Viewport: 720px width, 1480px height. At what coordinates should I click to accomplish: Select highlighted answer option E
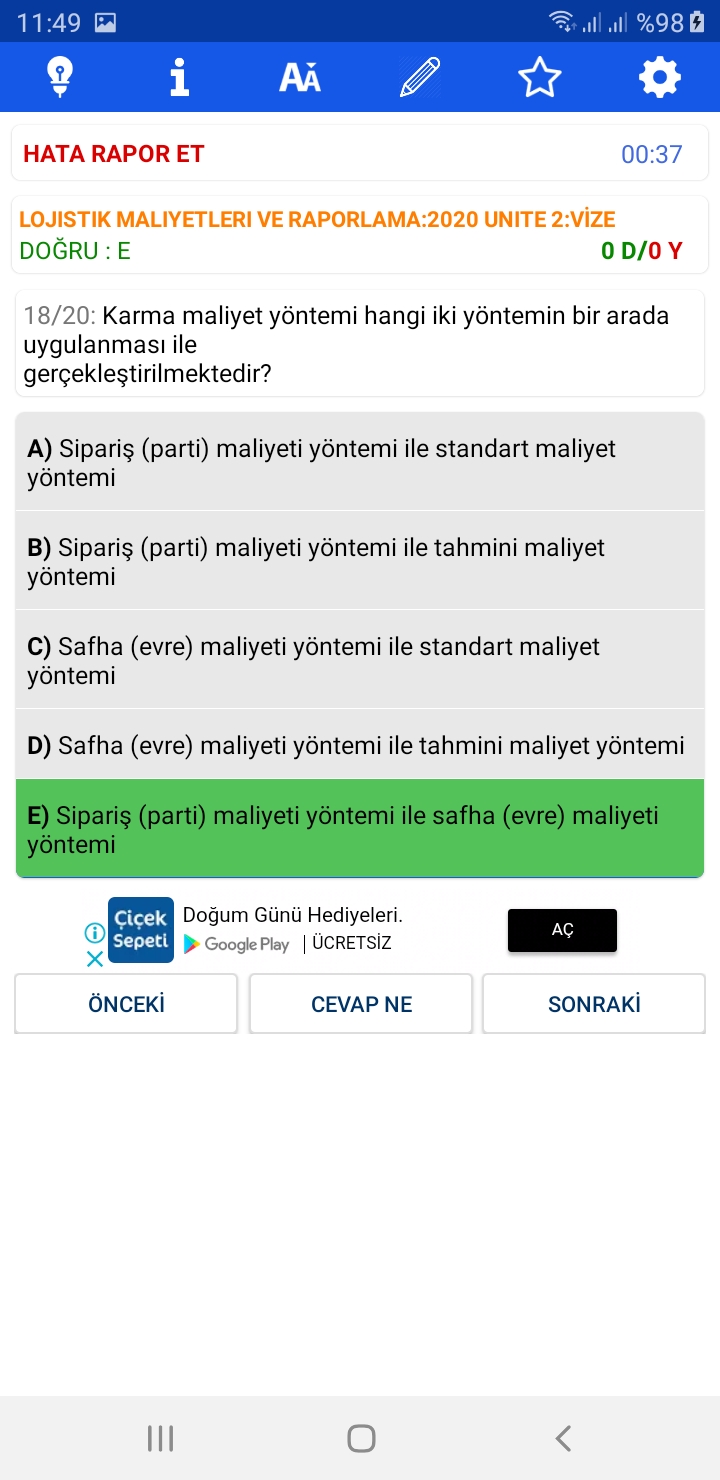tap(360, 829)
